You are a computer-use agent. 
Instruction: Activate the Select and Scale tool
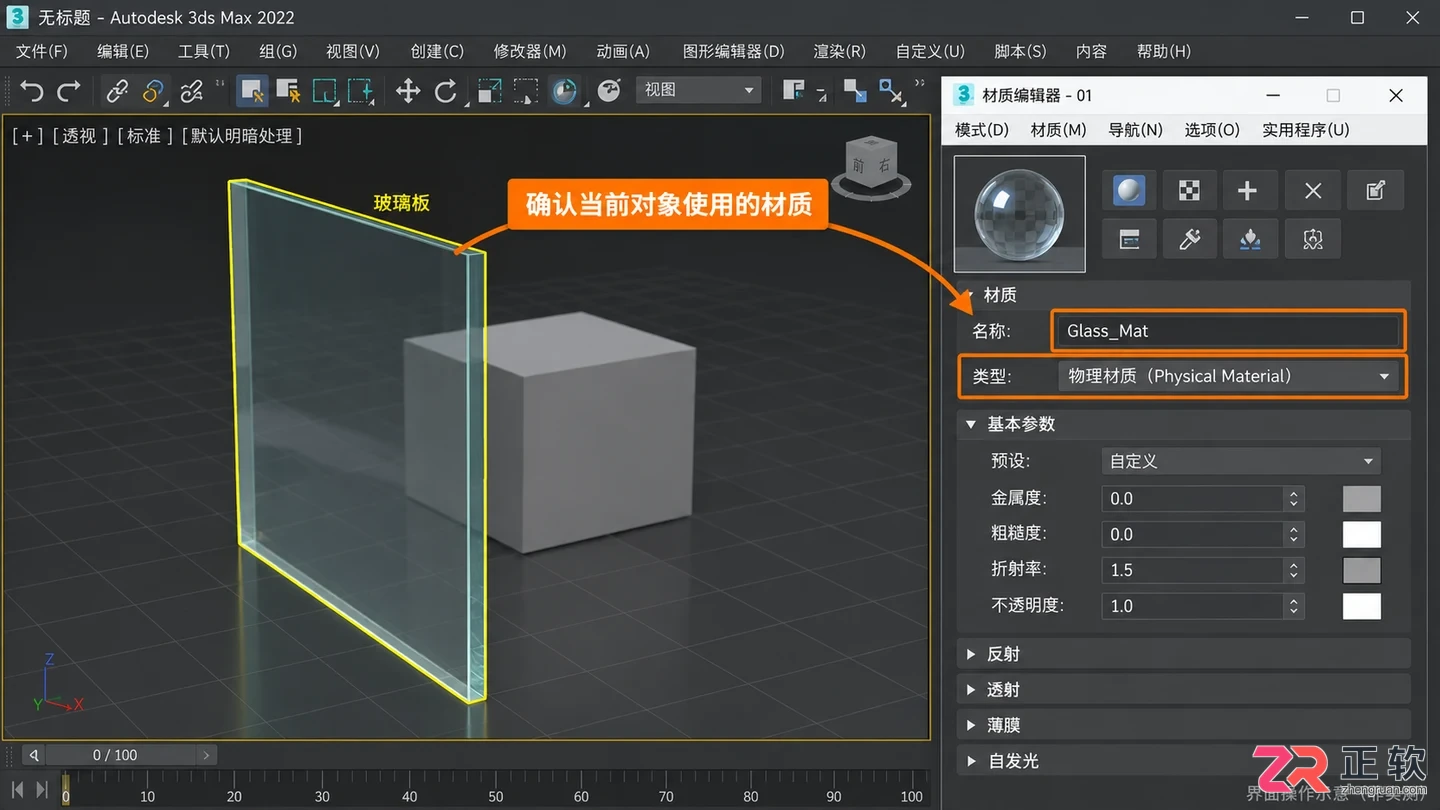click(x=489, y=91)
